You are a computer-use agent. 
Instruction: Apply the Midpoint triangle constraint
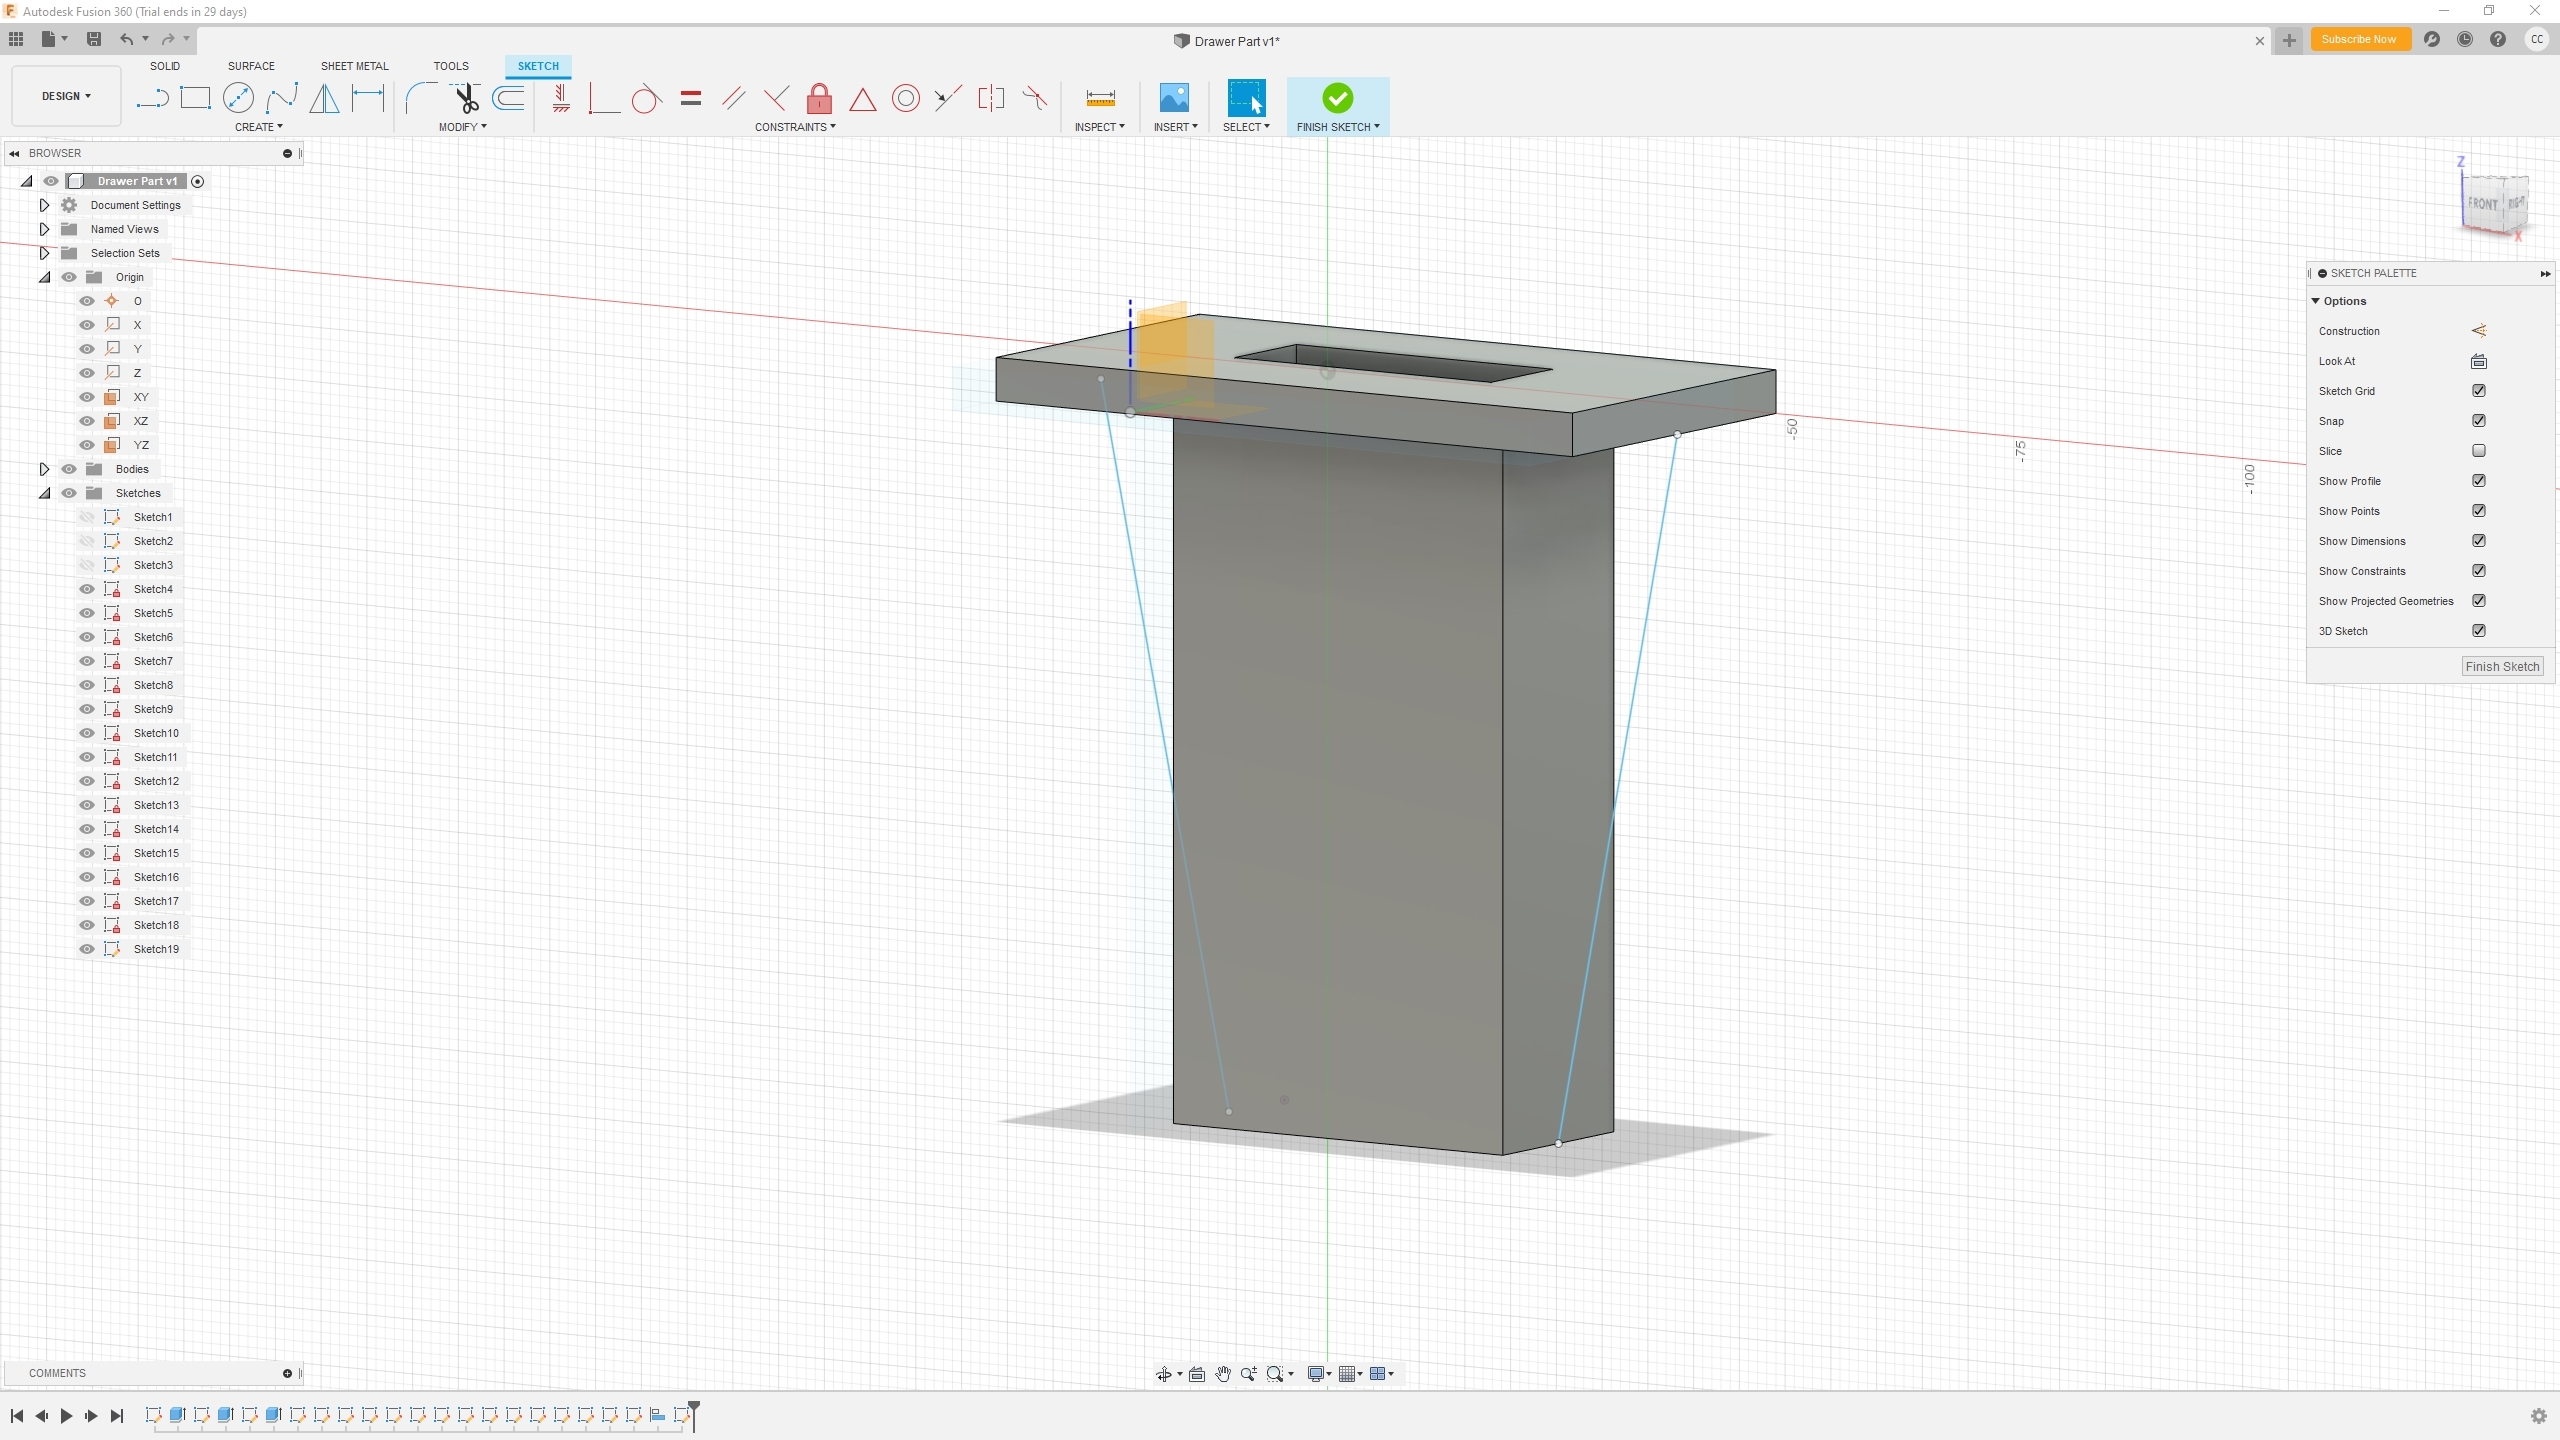[x=862, y=99]
